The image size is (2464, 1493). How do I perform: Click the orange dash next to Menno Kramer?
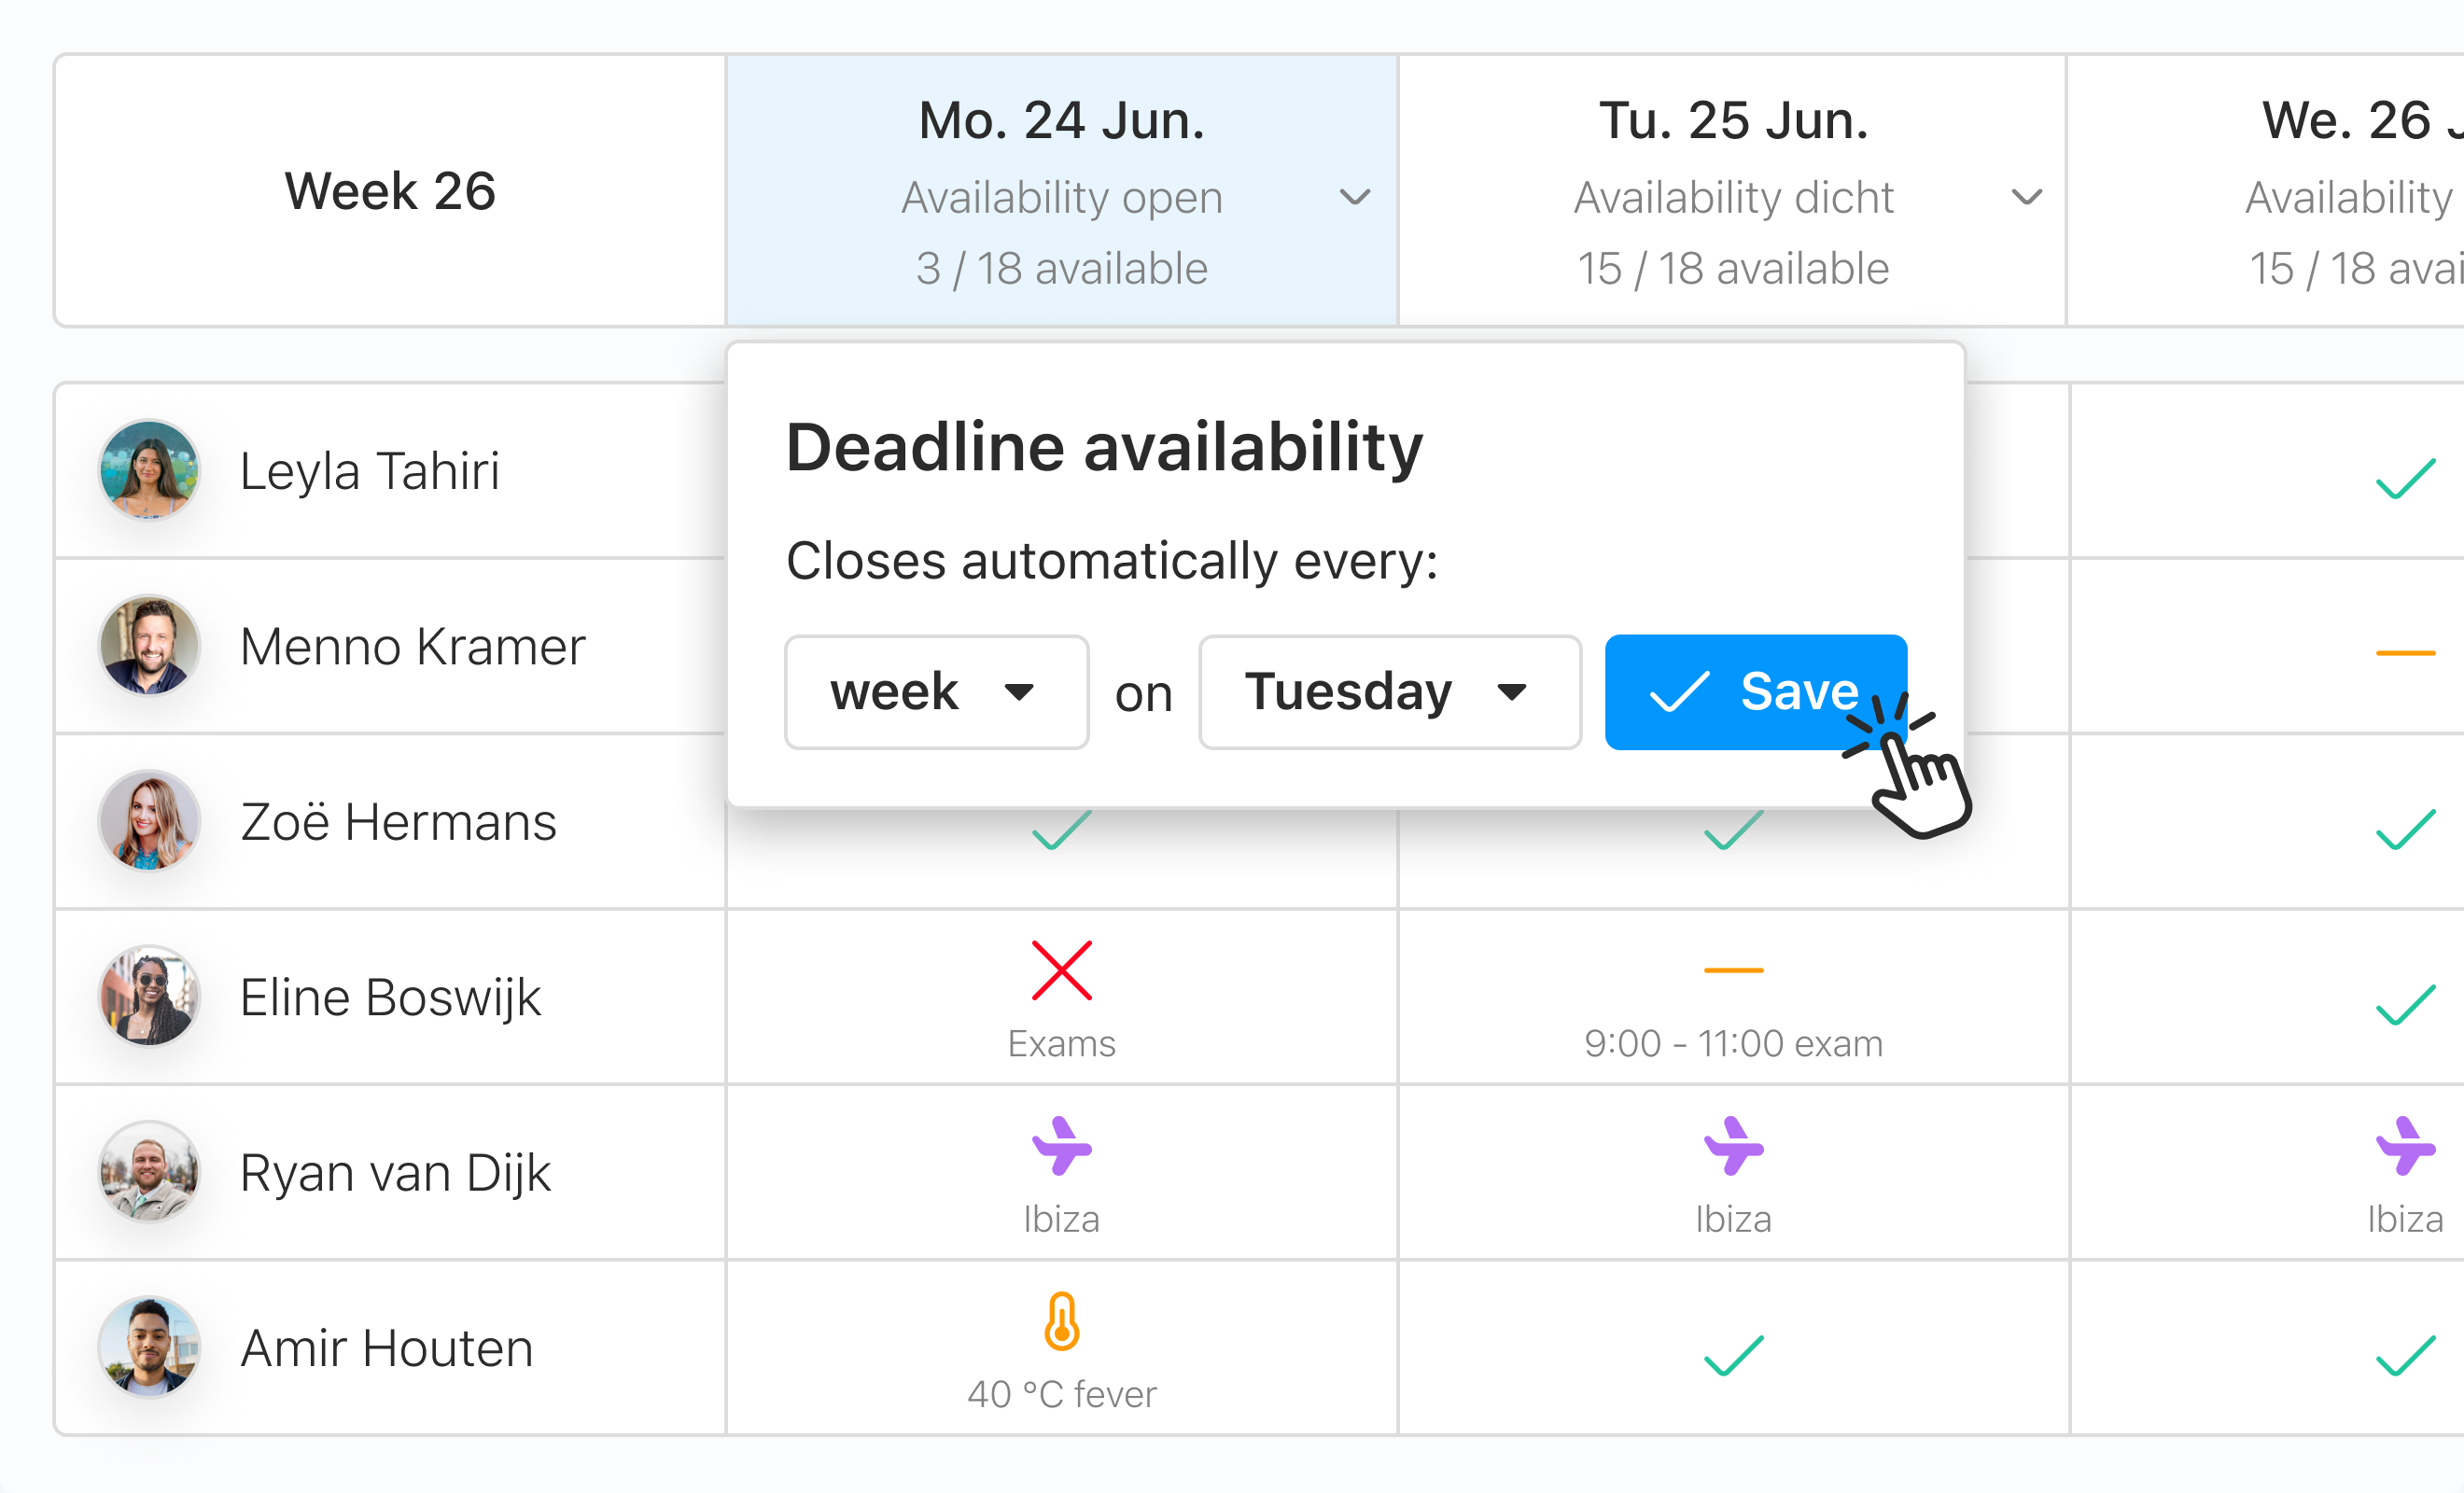(x=2405, y=652)
